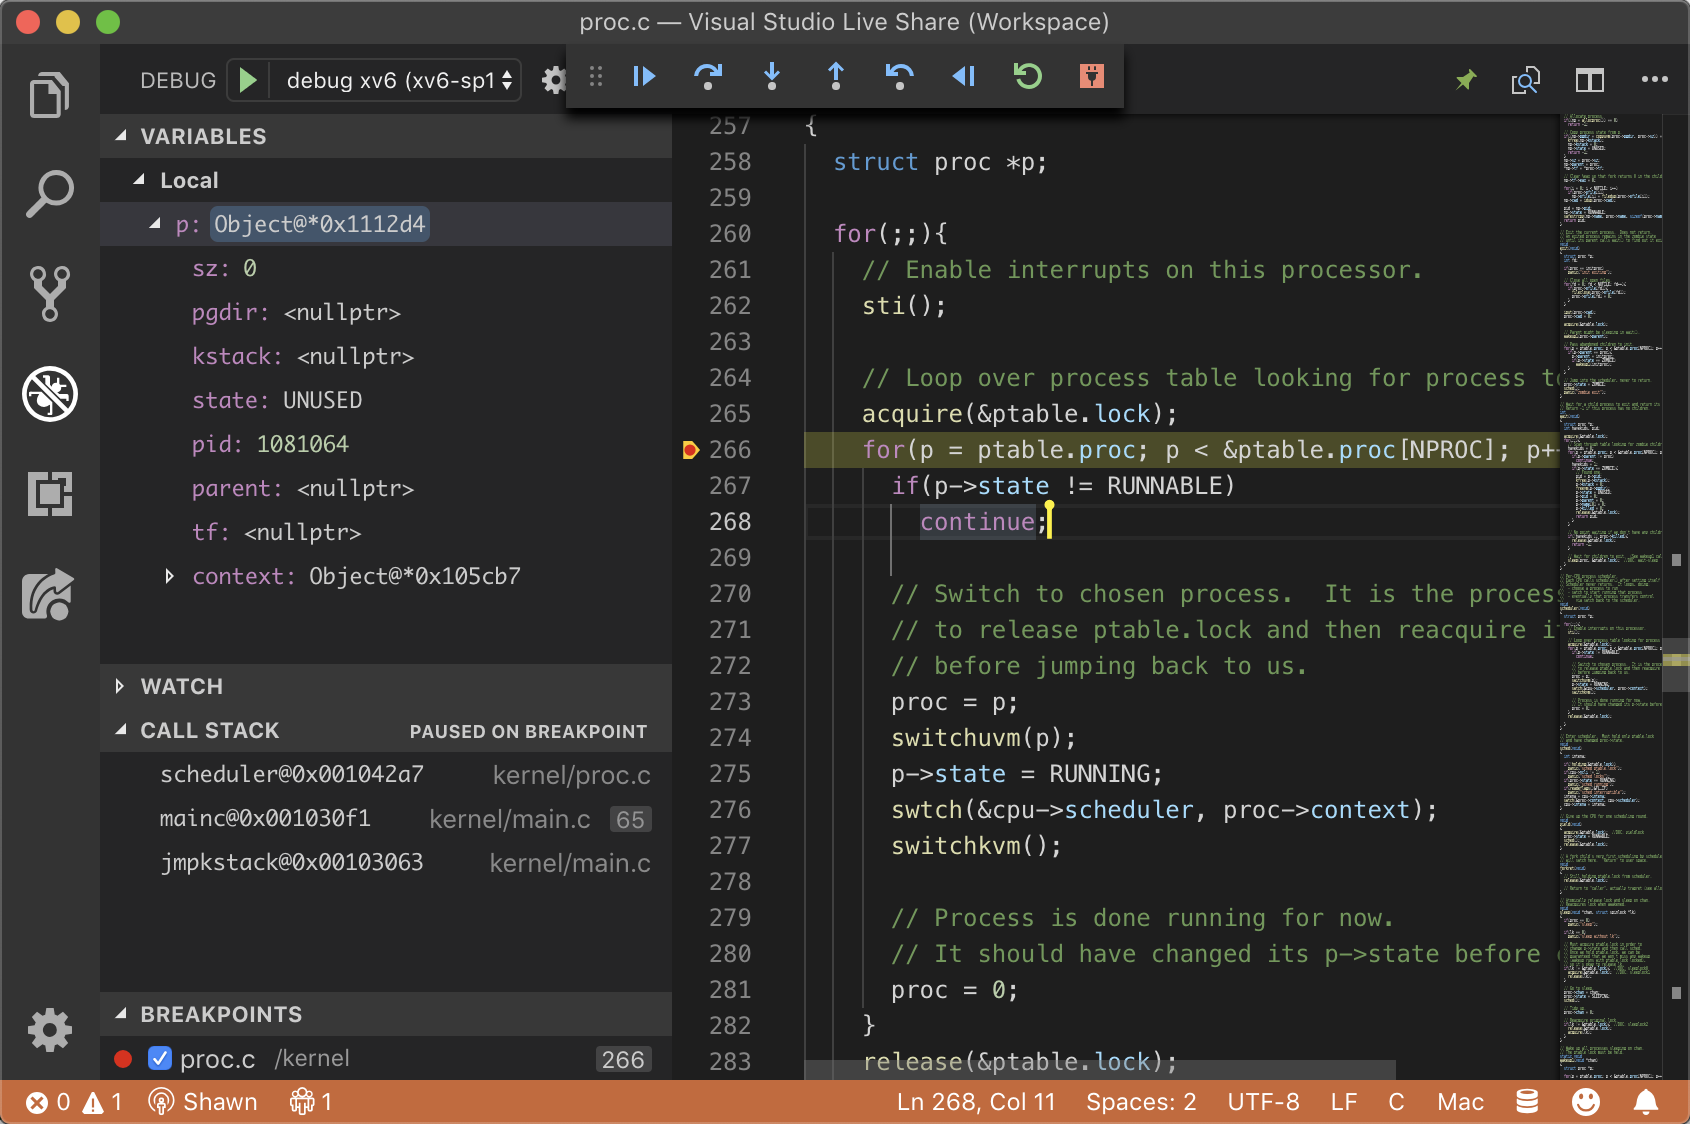Open the Live Share sidebar view
This screenshot has height=1124, width=1690.
tap(50, 595)
